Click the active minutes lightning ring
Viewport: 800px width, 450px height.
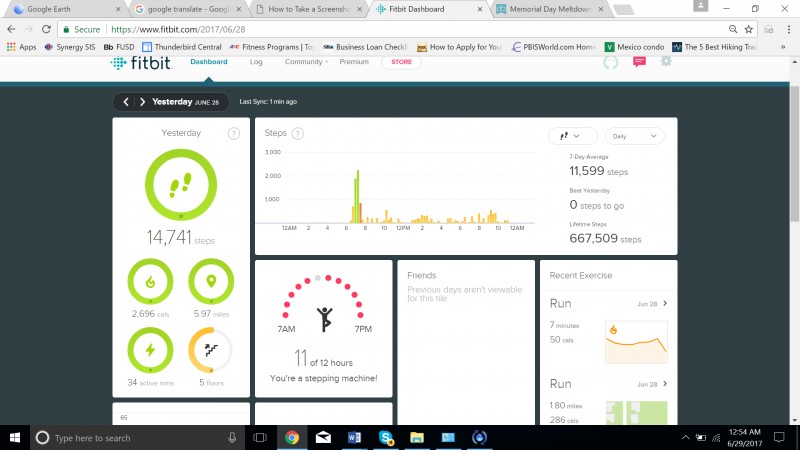150,350
